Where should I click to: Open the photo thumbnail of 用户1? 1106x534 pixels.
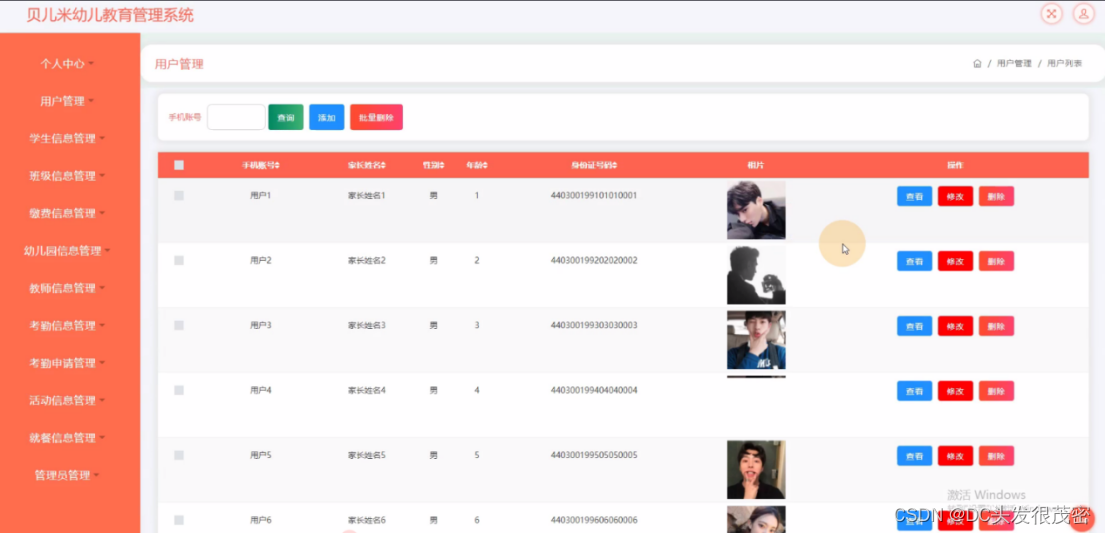[756, 210]
